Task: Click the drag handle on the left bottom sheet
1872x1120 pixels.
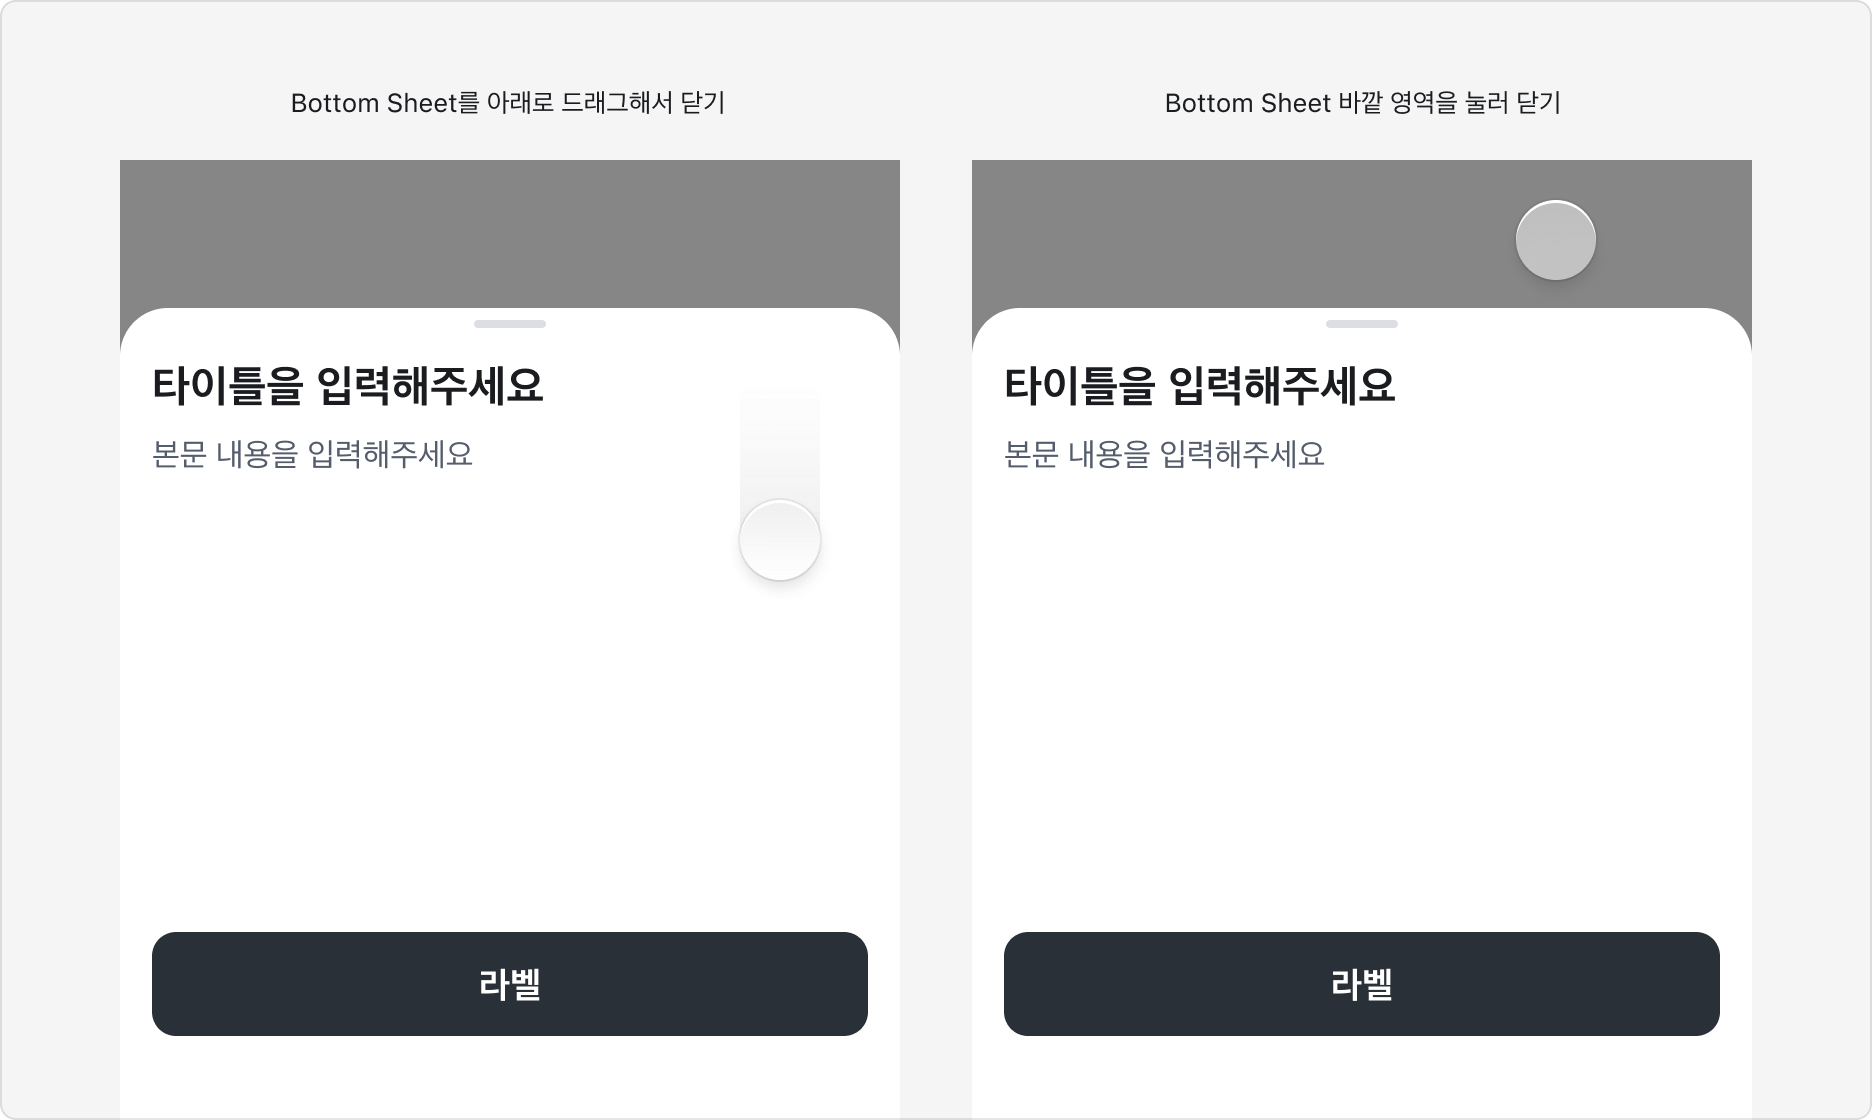Action: pos(510,324)
